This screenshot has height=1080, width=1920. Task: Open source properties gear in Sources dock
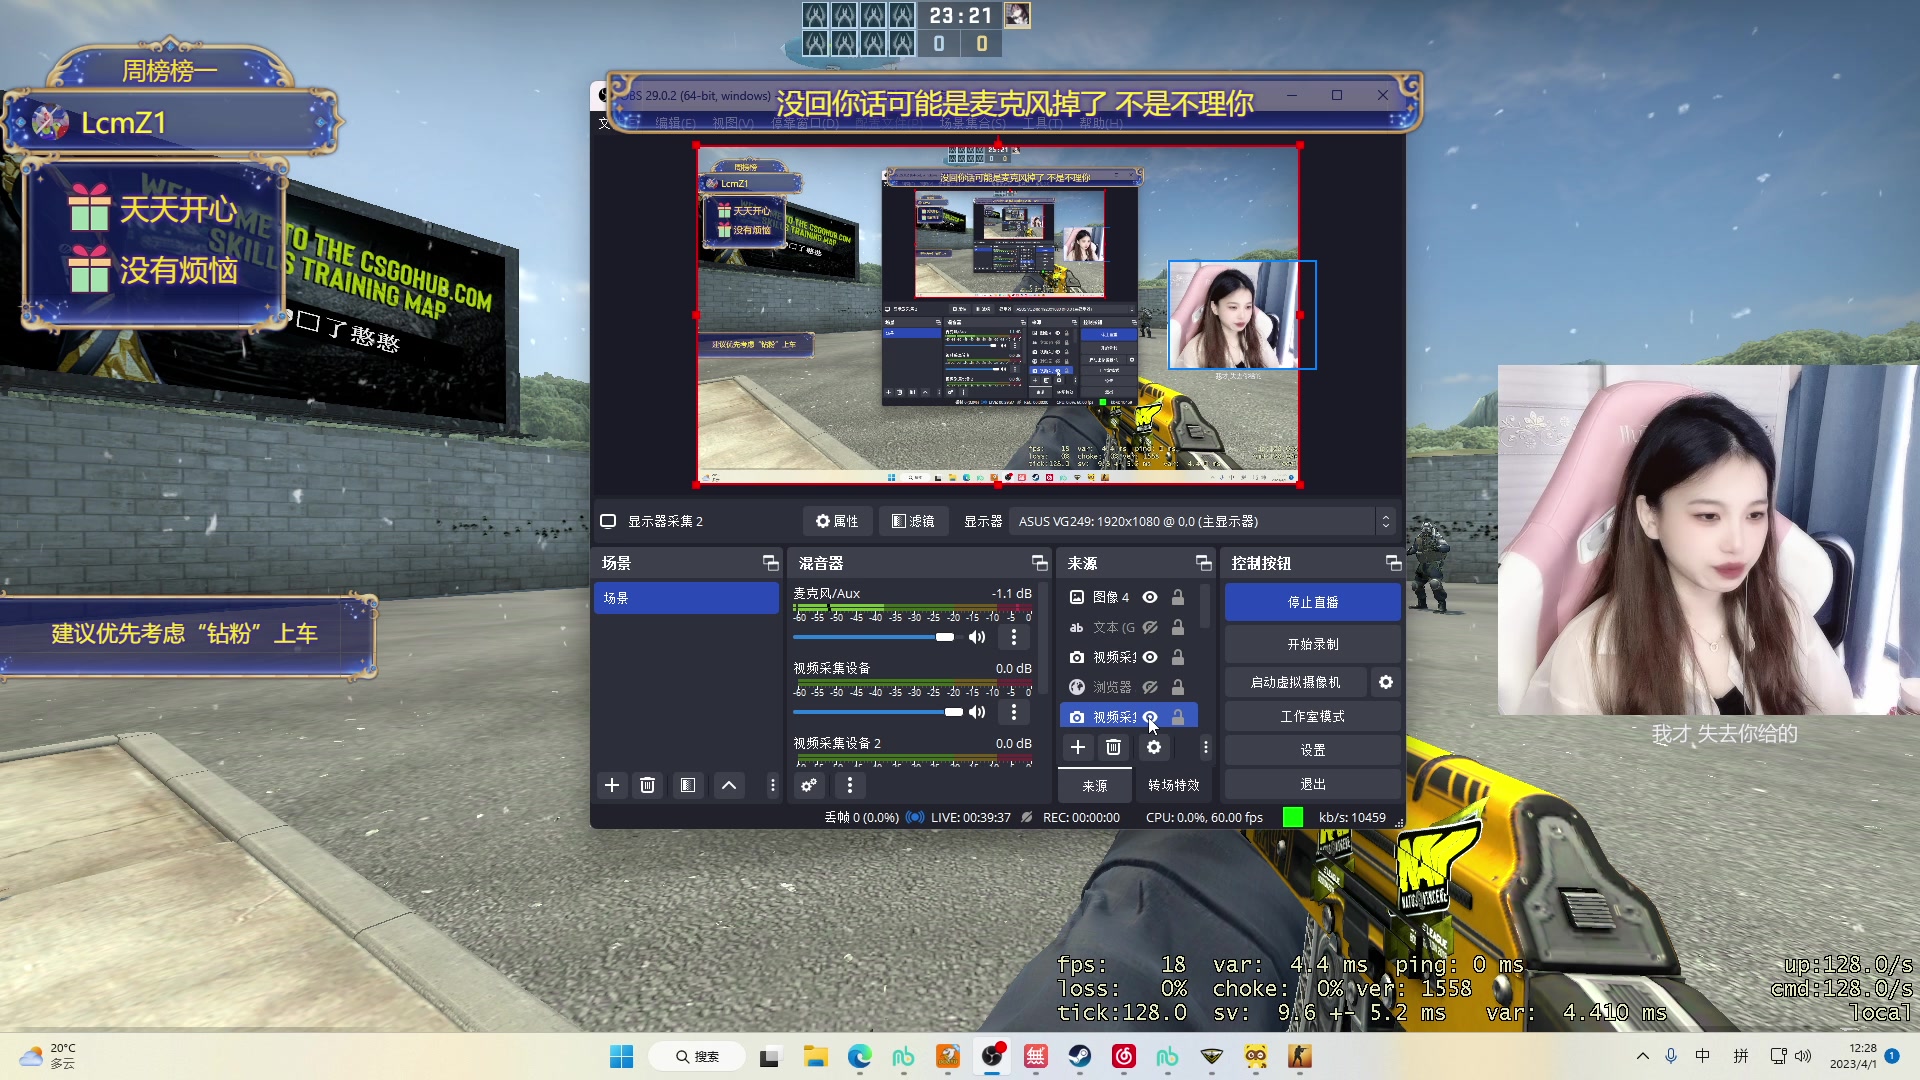click(1154, 747)
